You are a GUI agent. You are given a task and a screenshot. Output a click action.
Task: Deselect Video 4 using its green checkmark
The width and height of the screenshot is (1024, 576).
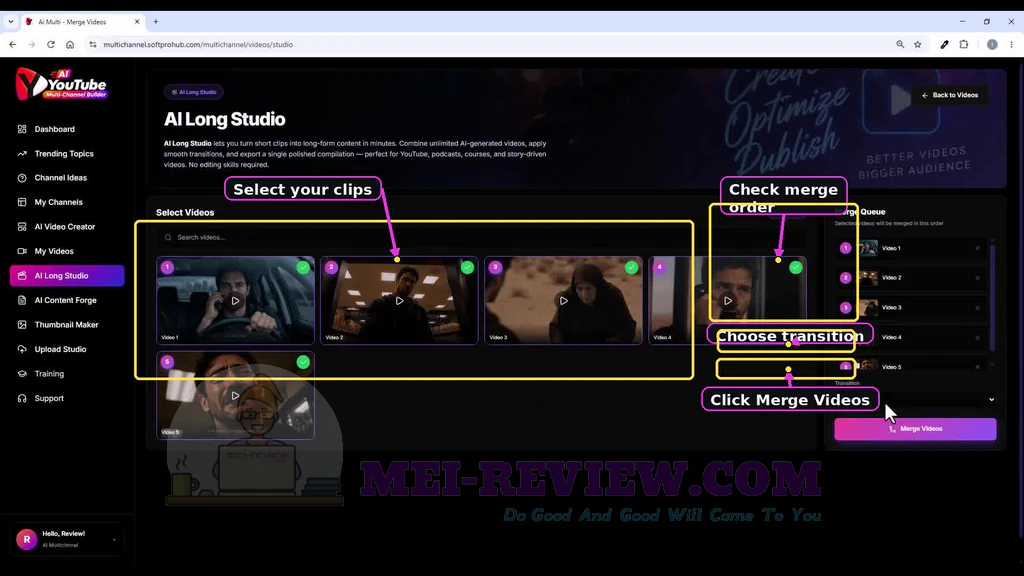[795, 267]
